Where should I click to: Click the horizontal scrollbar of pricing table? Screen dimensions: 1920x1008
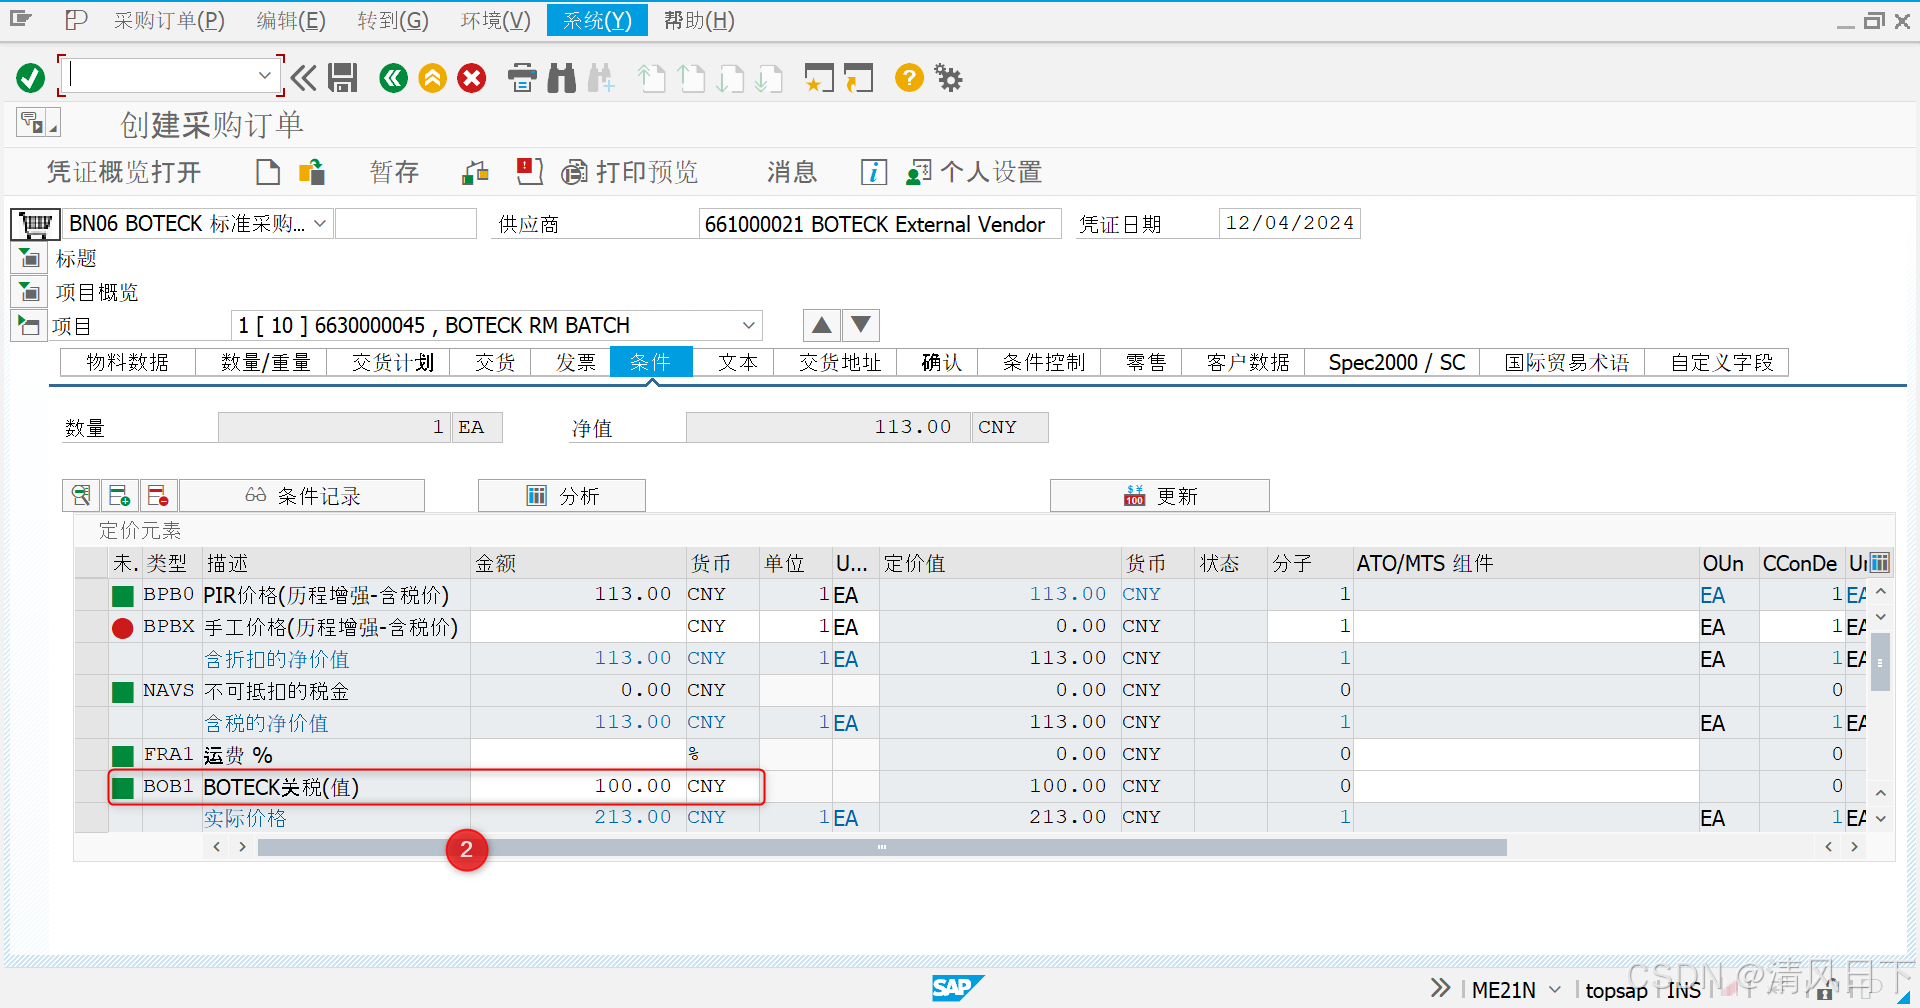coord(882,847)
